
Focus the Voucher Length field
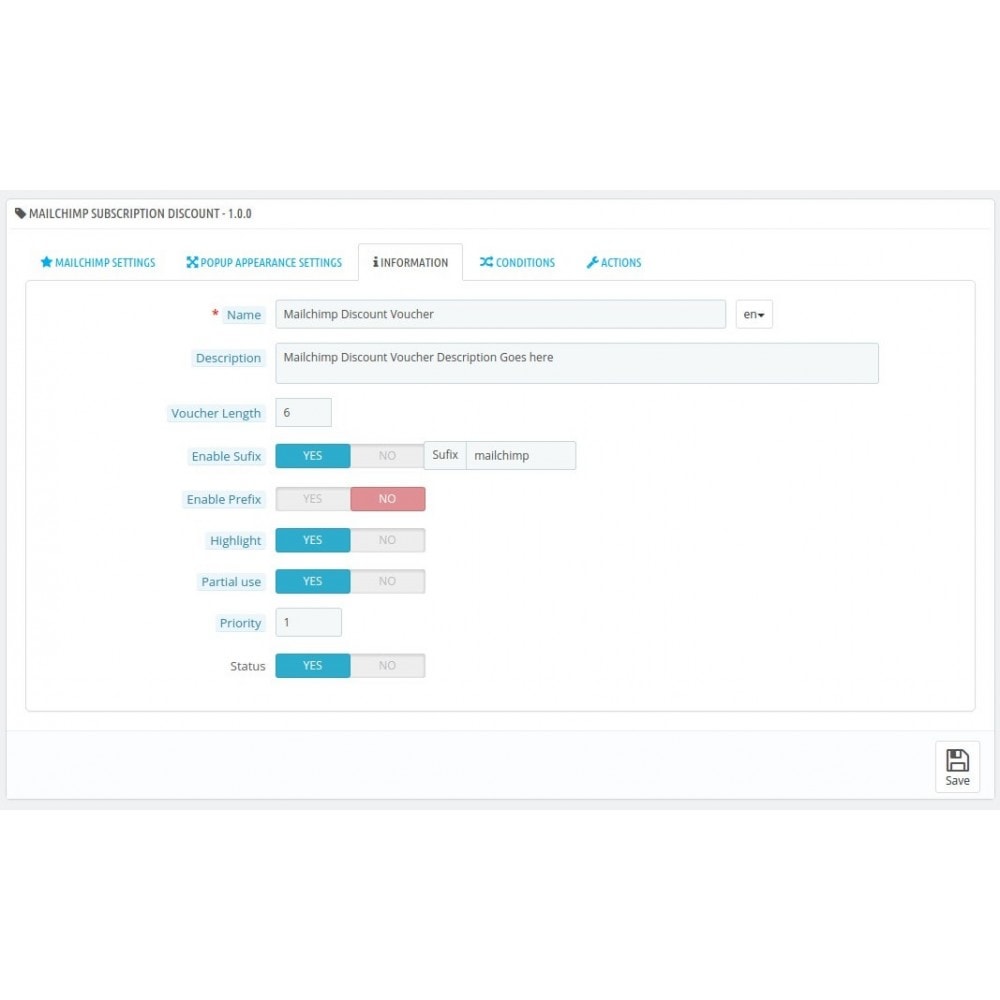click(x=304, y=413)
